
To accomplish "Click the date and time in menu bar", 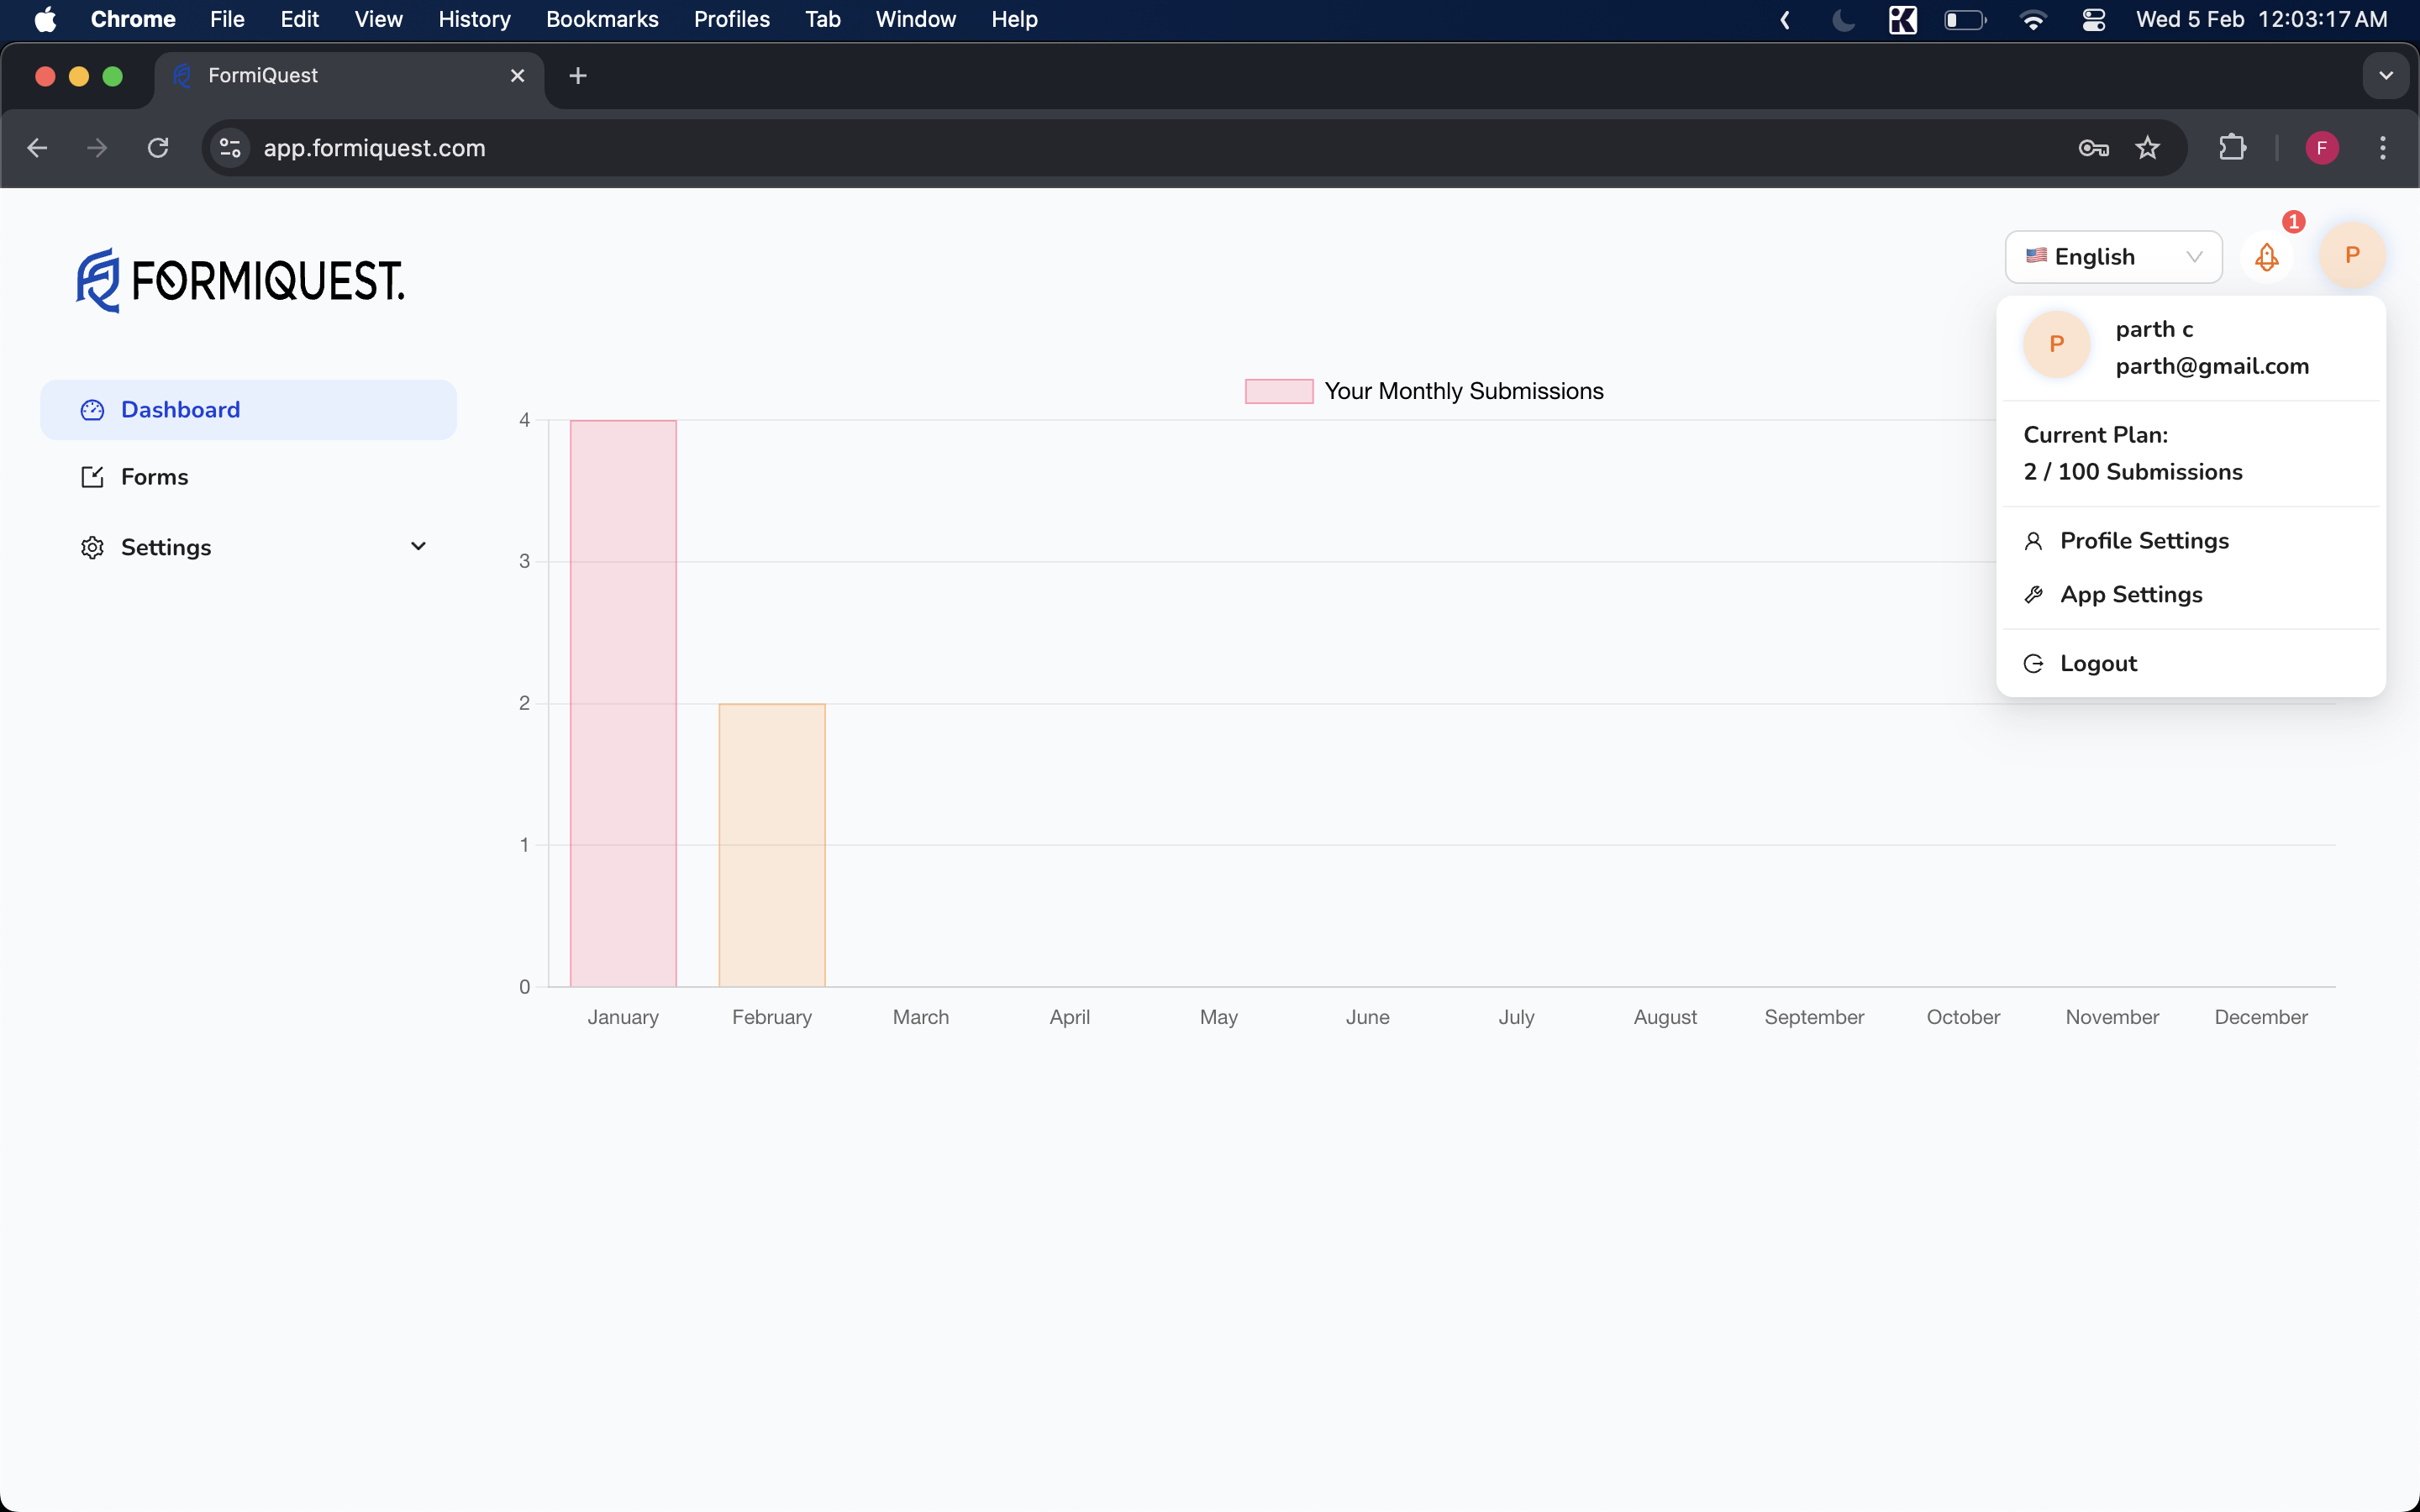I will [2261, 19].
